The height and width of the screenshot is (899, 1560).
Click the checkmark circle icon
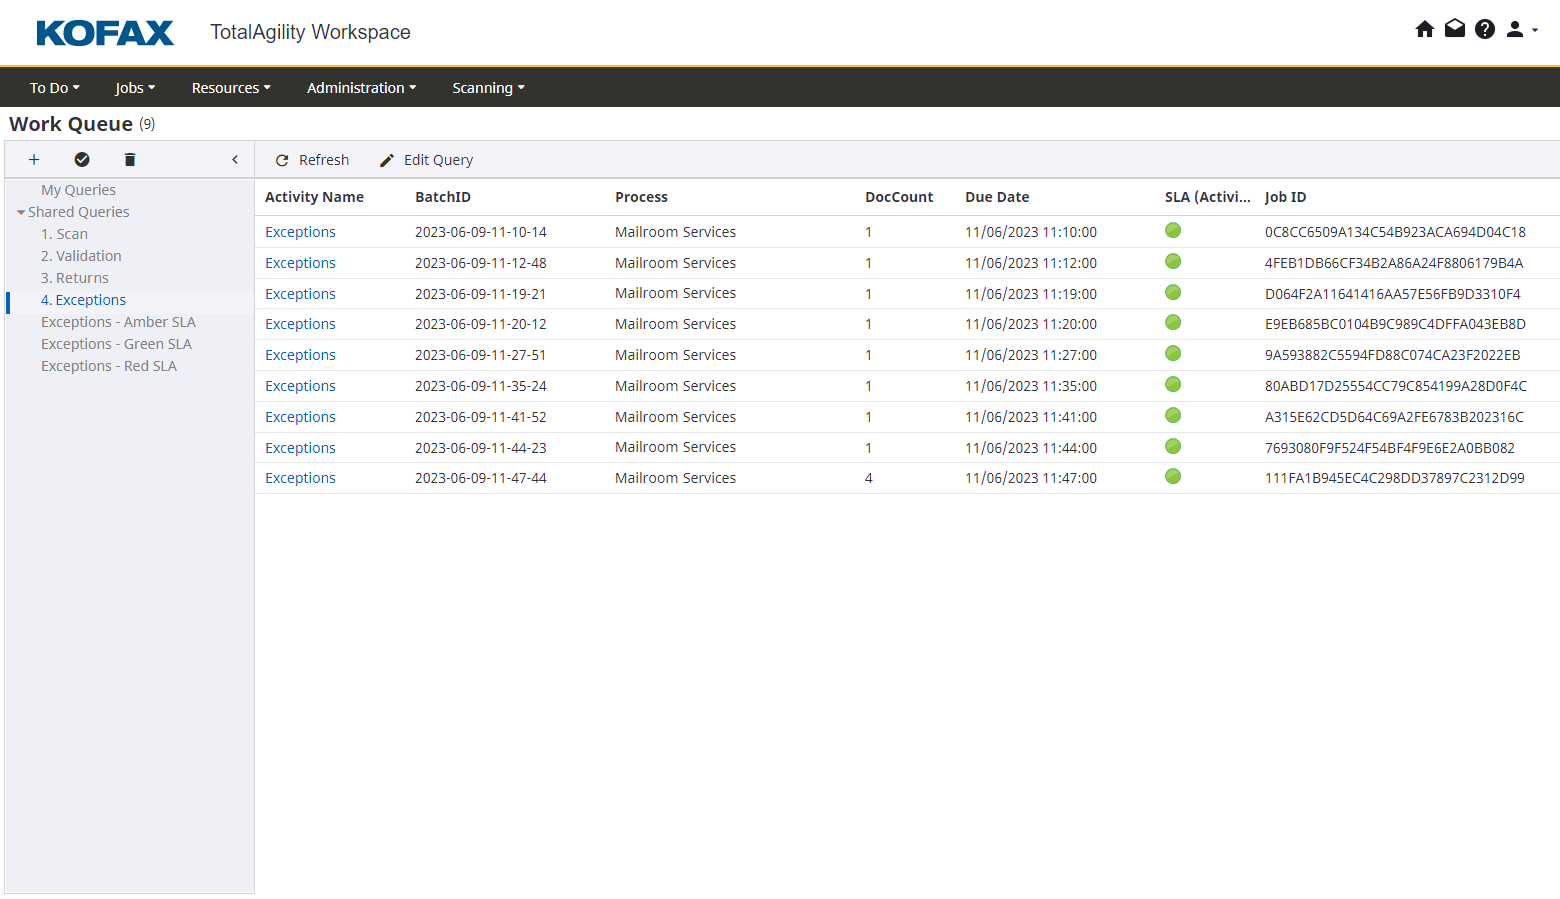click(82, 159)
